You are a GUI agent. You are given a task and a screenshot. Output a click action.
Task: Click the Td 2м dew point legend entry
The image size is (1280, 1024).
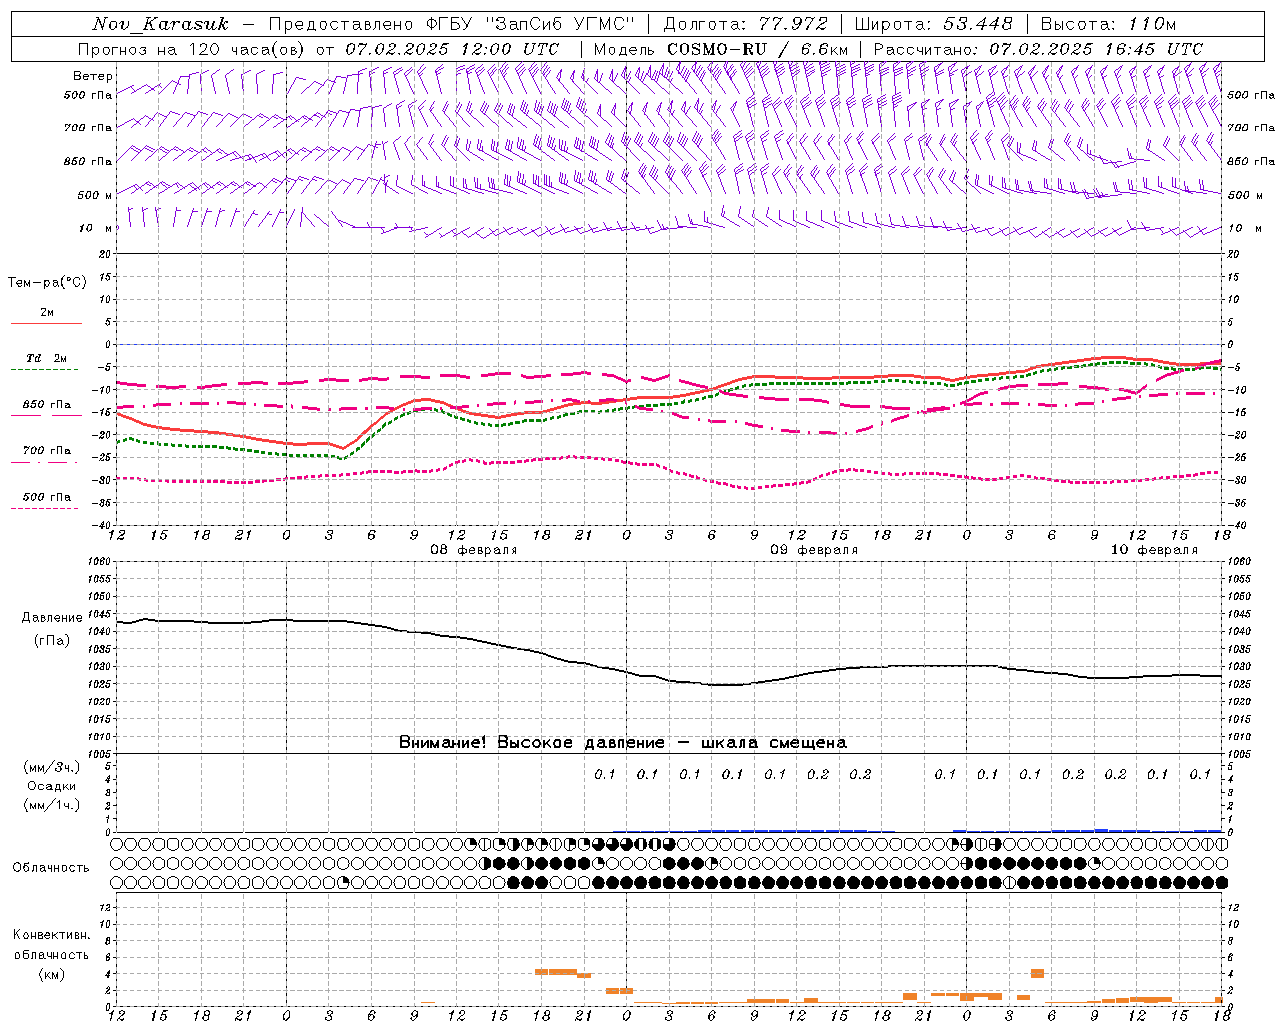(x=46, y=358)
